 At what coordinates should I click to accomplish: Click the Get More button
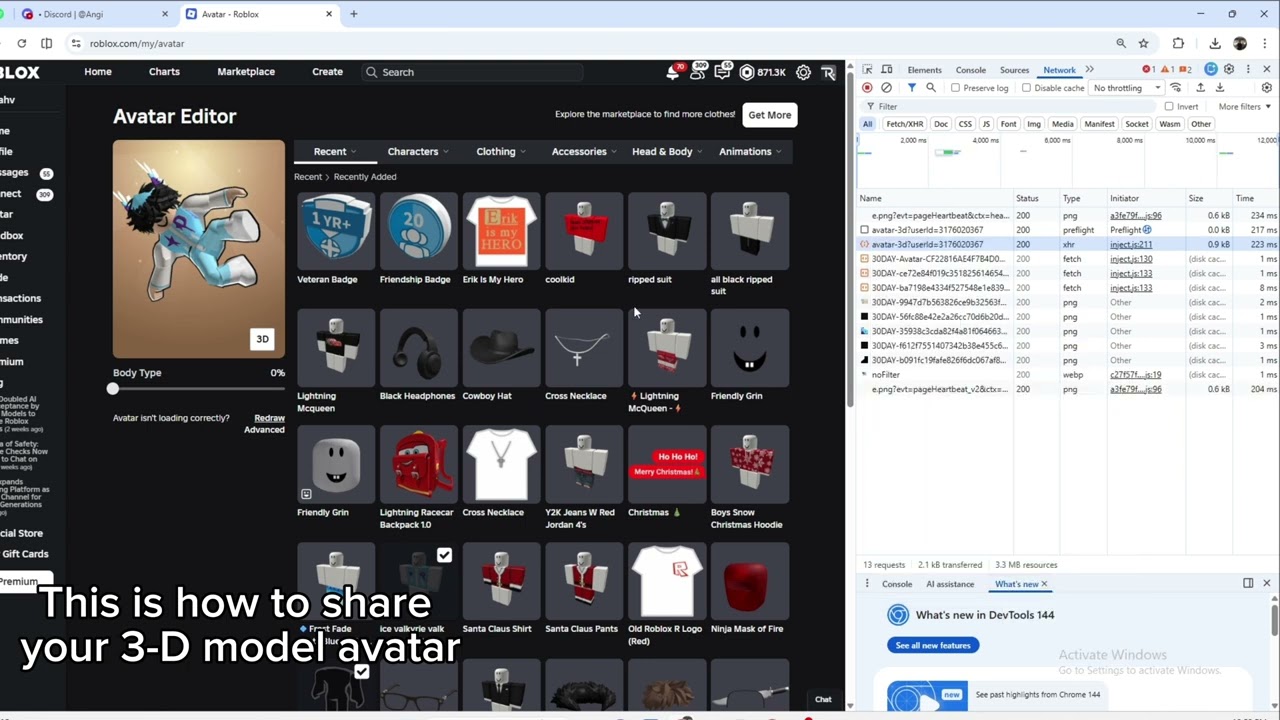pyautogui.click(x=769, y=115)
